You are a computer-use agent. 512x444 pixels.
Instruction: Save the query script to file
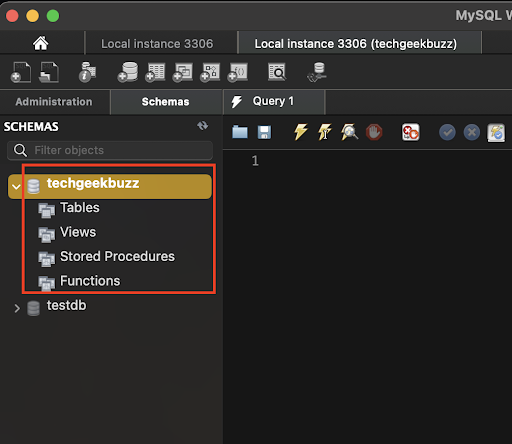point(264,132)
